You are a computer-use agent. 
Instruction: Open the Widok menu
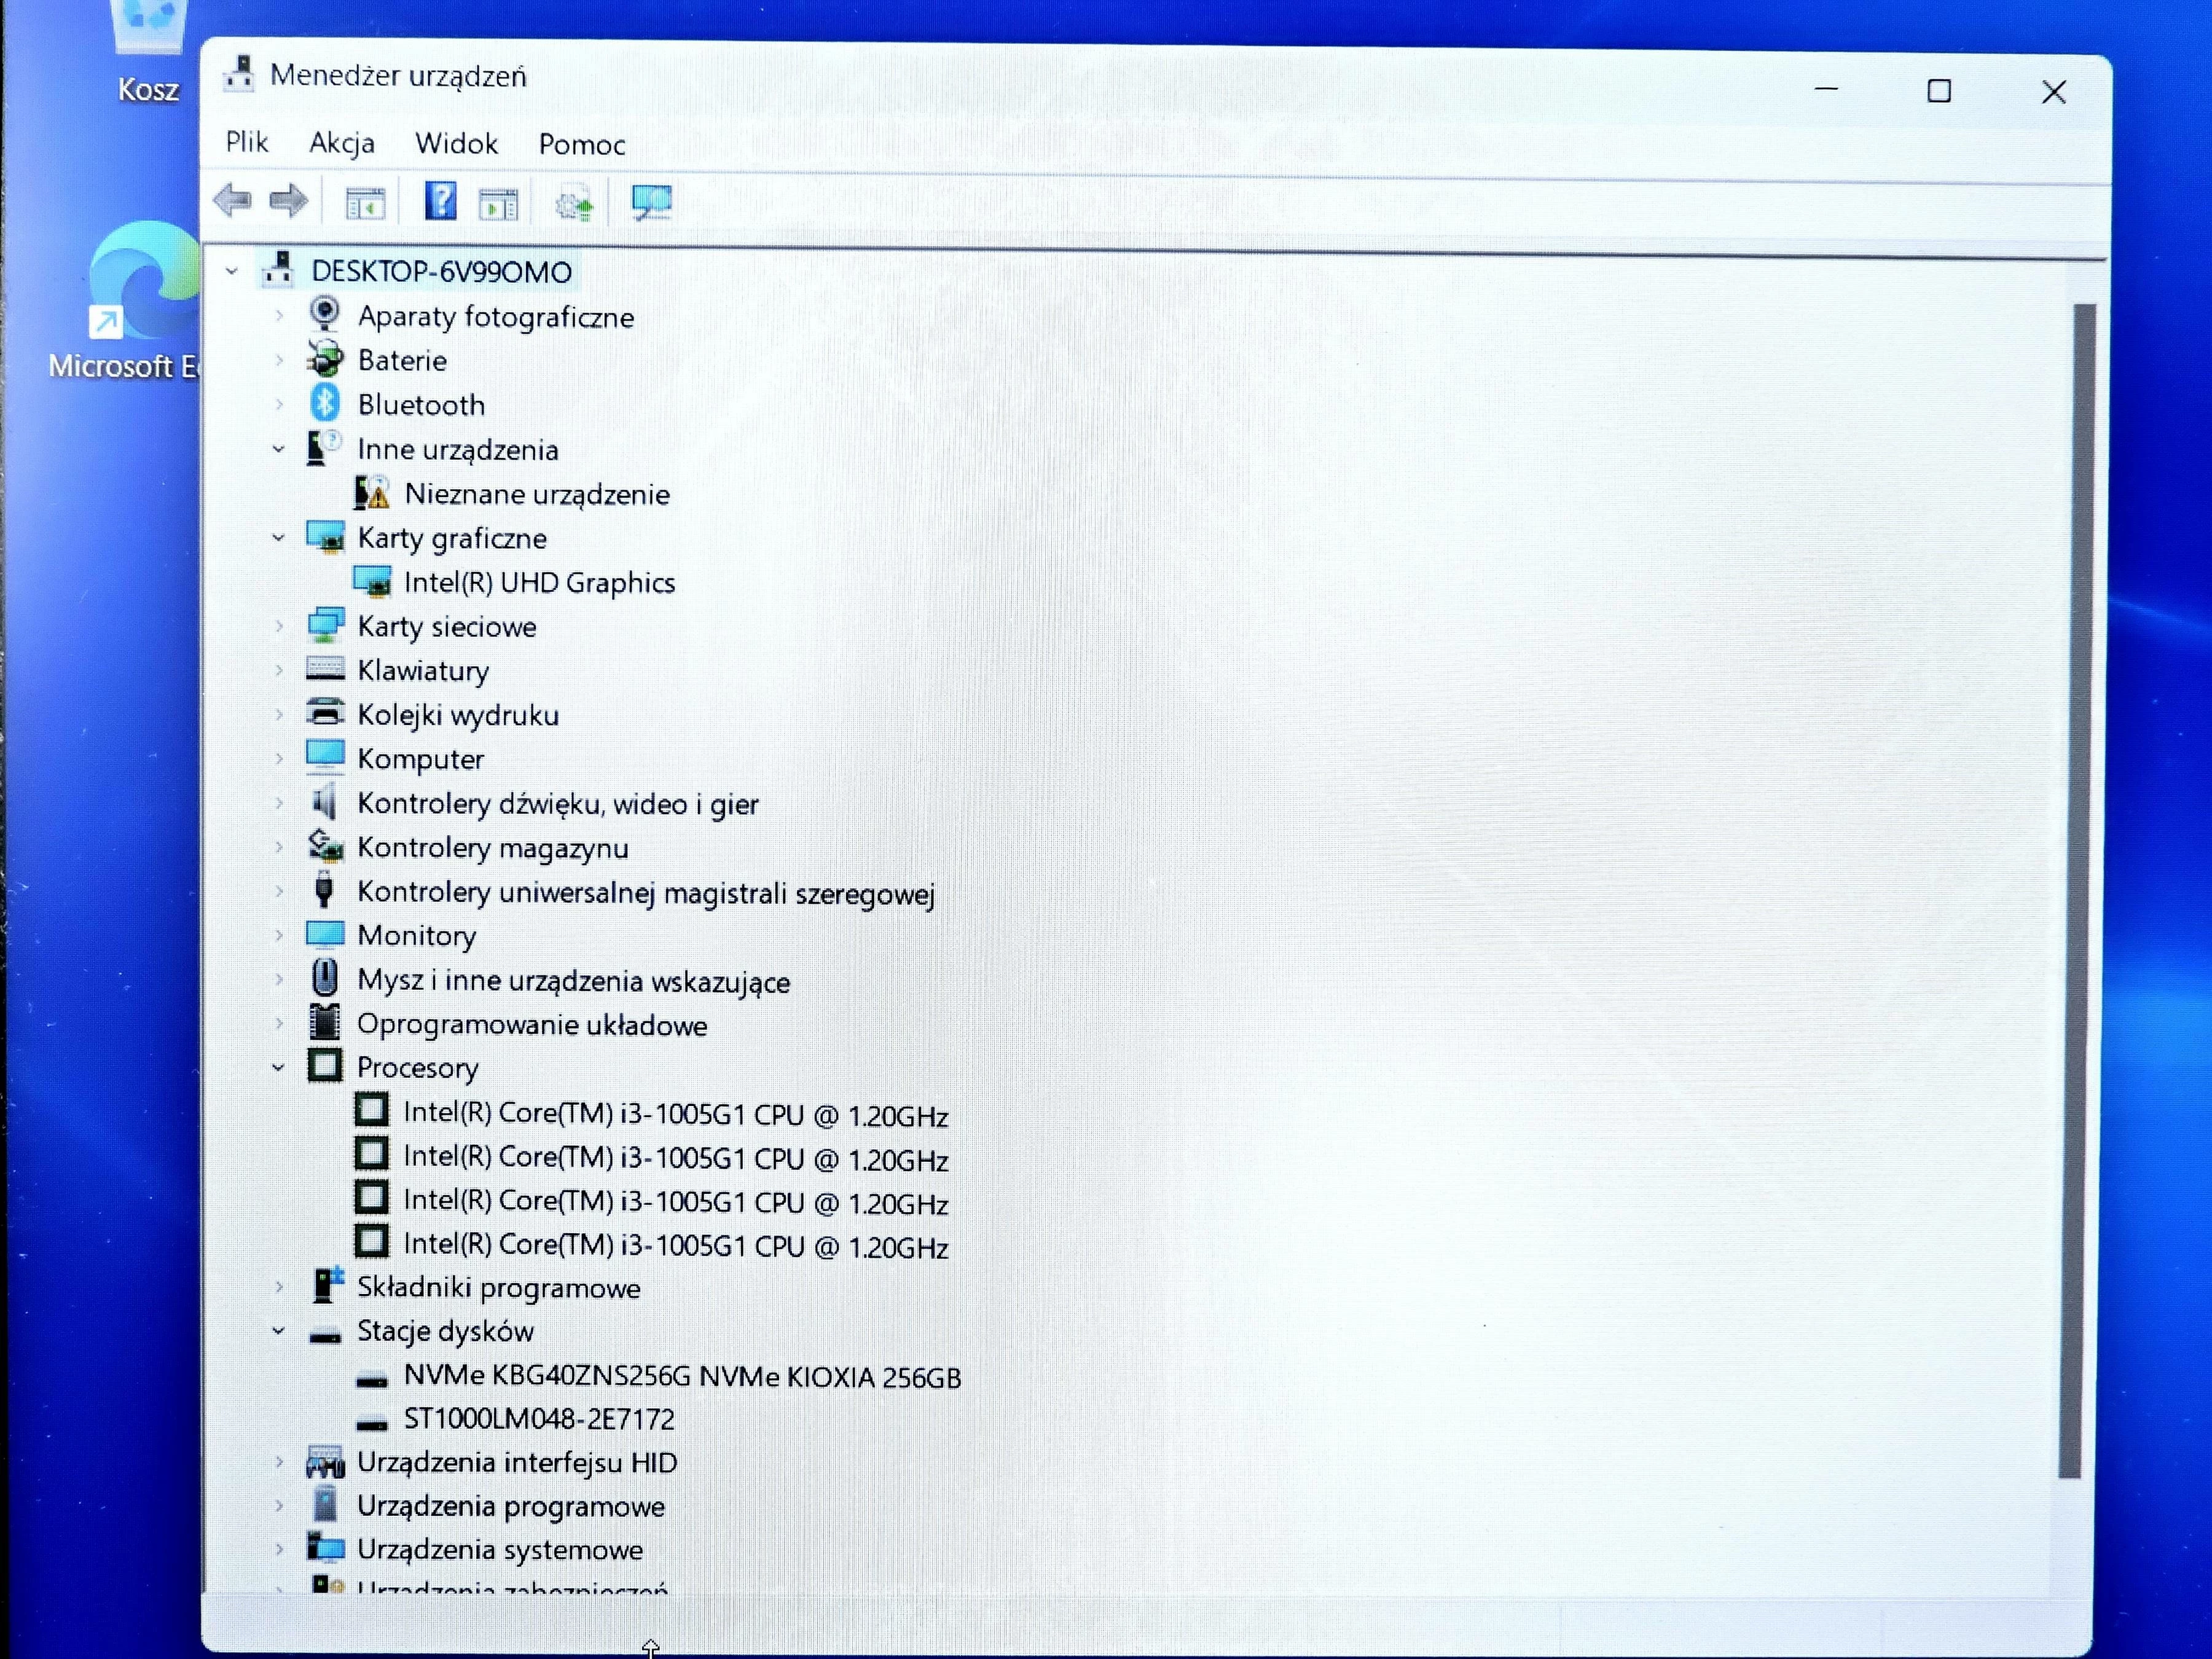[x=456, y=144]
